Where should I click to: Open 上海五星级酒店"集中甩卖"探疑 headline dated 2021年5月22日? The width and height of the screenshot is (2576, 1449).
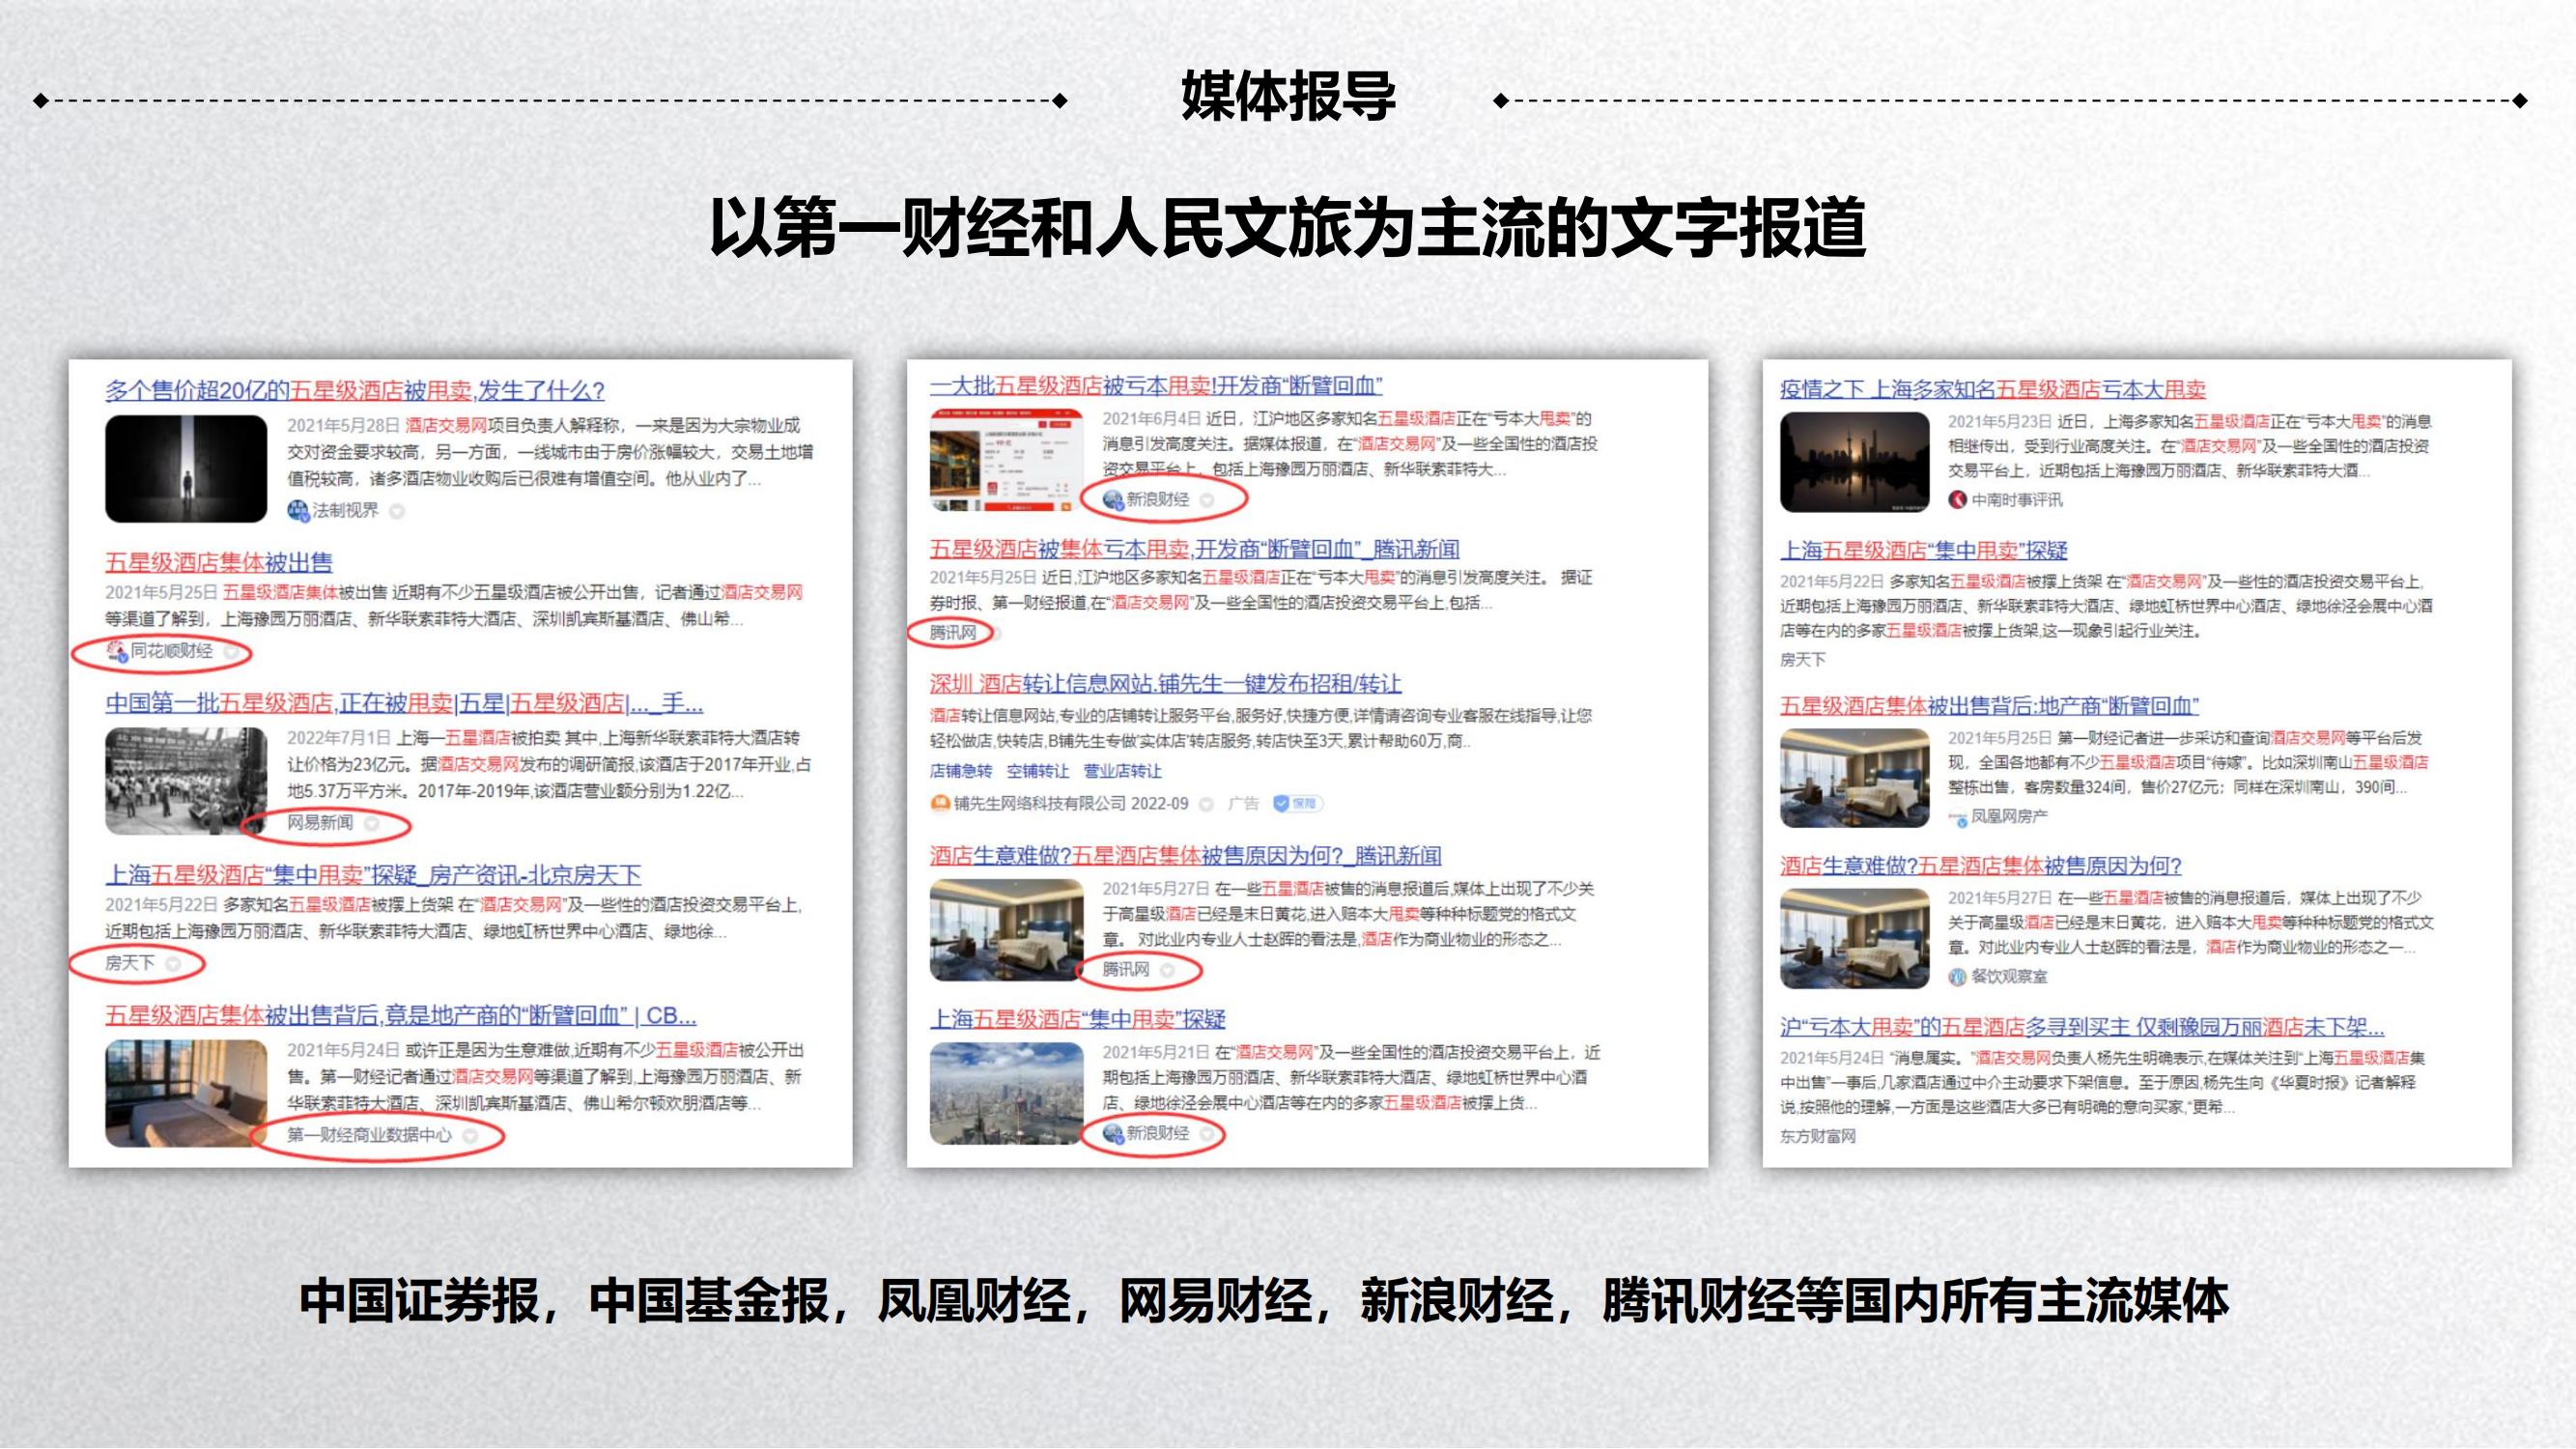pos(1924,550)
